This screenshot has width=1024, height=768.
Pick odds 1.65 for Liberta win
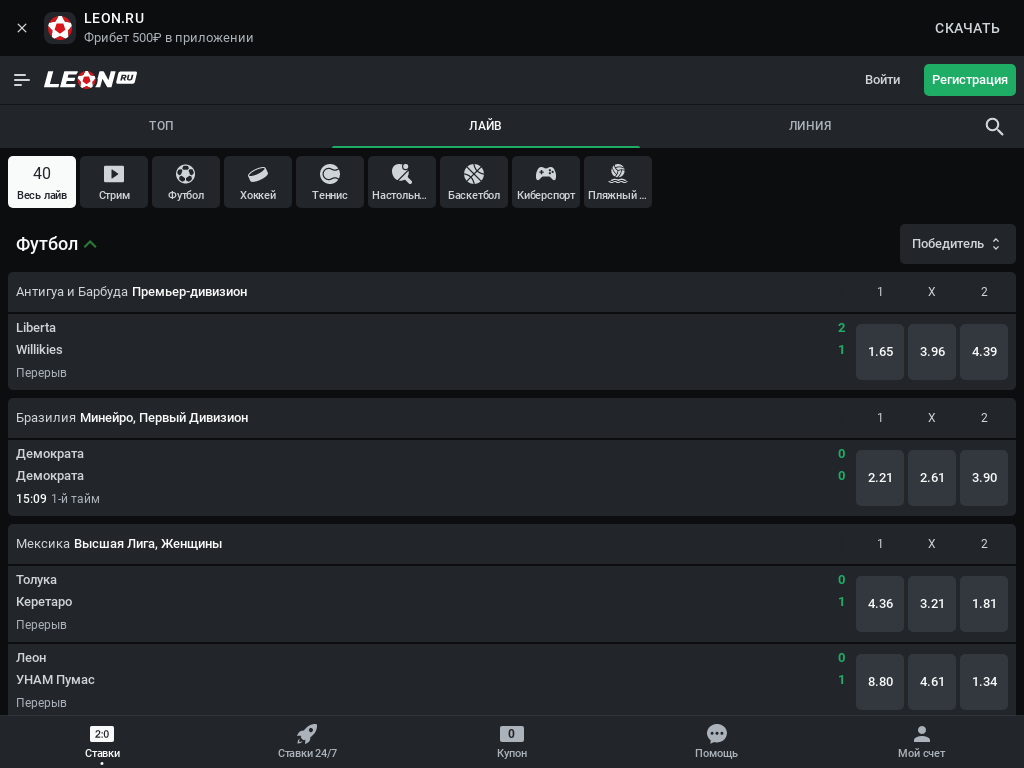tap(880, 352)
